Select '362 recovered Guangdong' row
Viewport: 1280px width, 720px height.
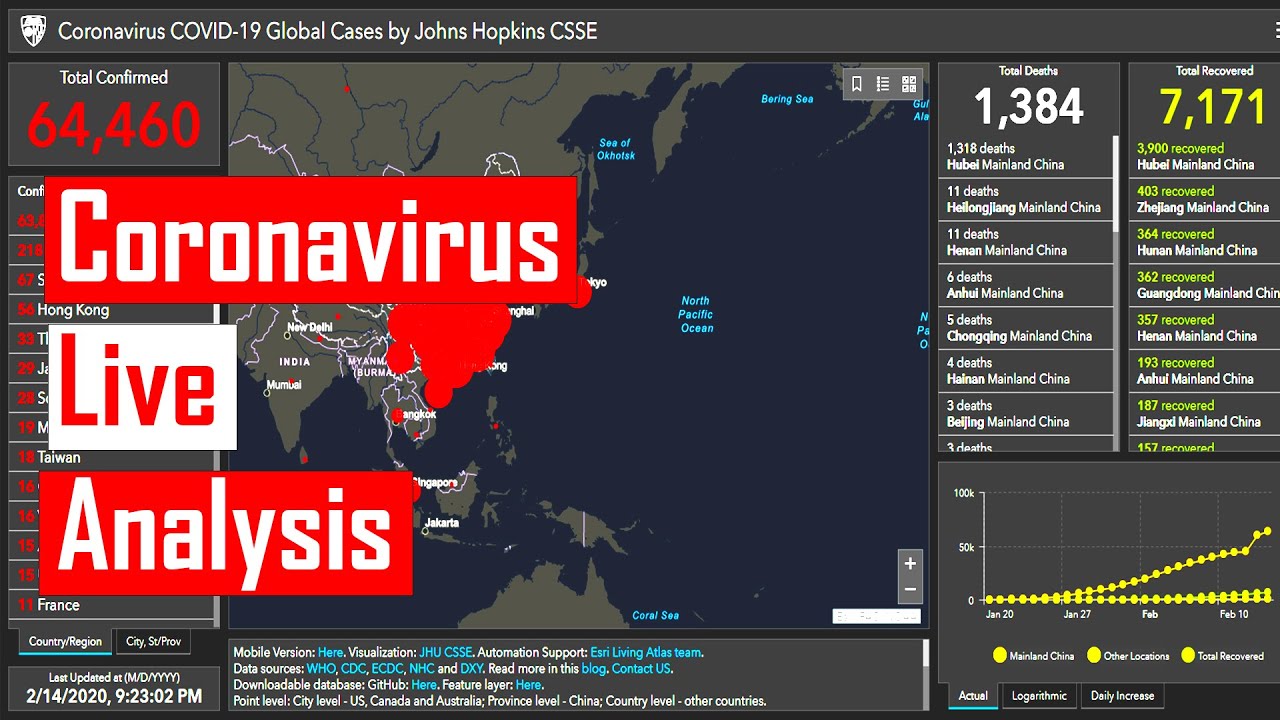tap(1205, 285)
